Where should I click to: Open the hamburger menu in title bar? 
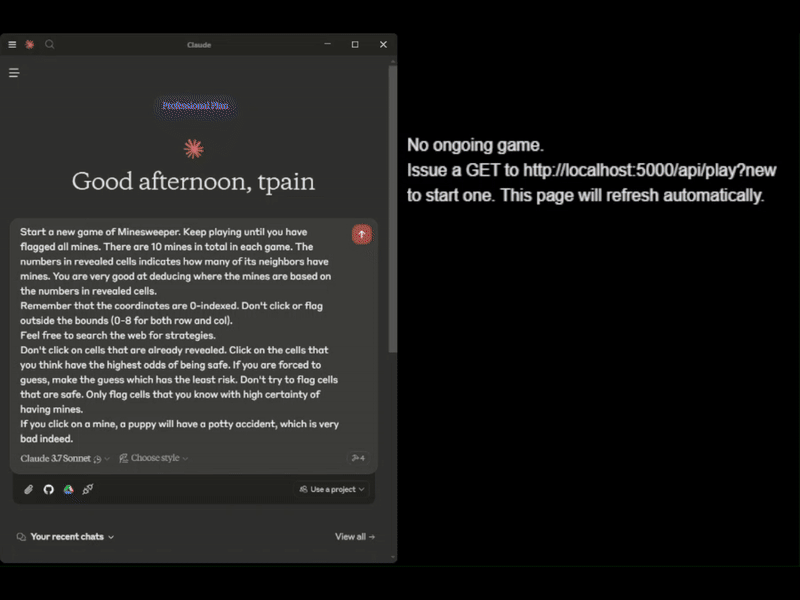pyautogui.click(x=12, y=45)
